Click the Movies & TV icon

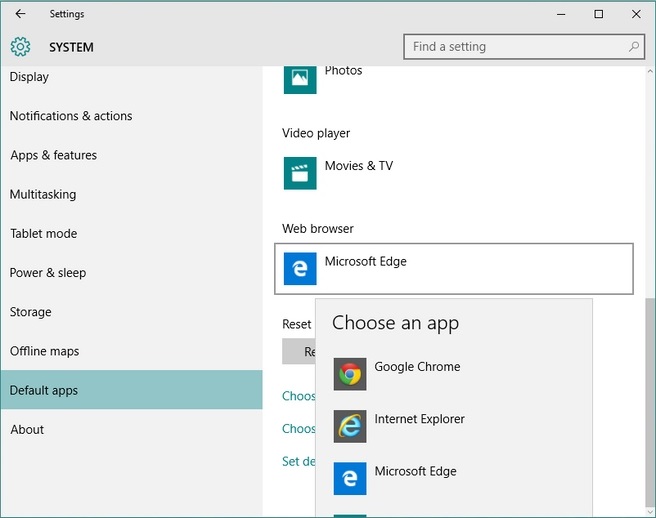point(300,173)
